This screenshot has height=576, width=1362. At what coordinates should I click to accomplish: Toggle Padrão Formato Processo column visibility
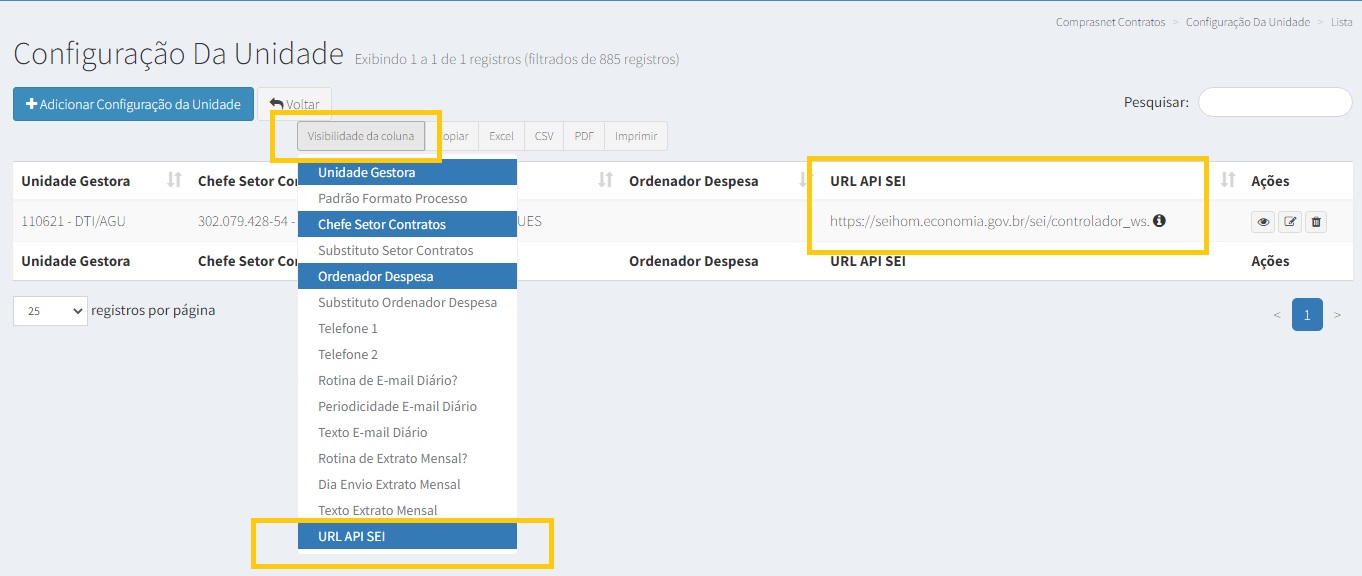coord(407,198)
